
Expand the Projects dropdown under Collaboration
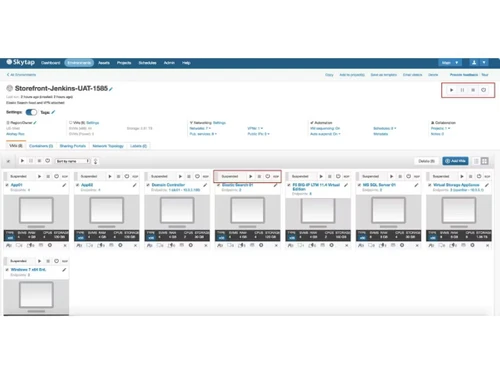441,128
